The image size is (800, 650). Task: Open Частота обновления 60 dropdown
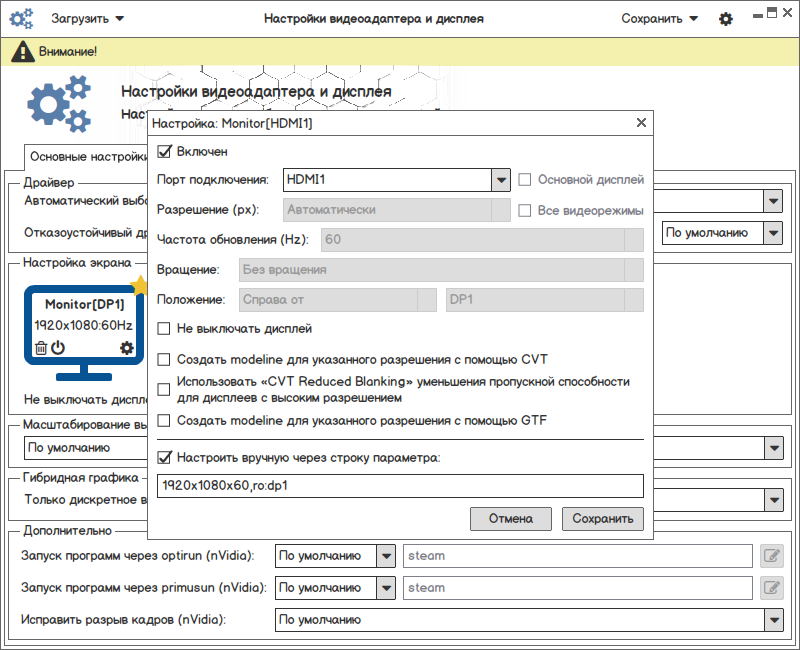(x=482, y=240)
